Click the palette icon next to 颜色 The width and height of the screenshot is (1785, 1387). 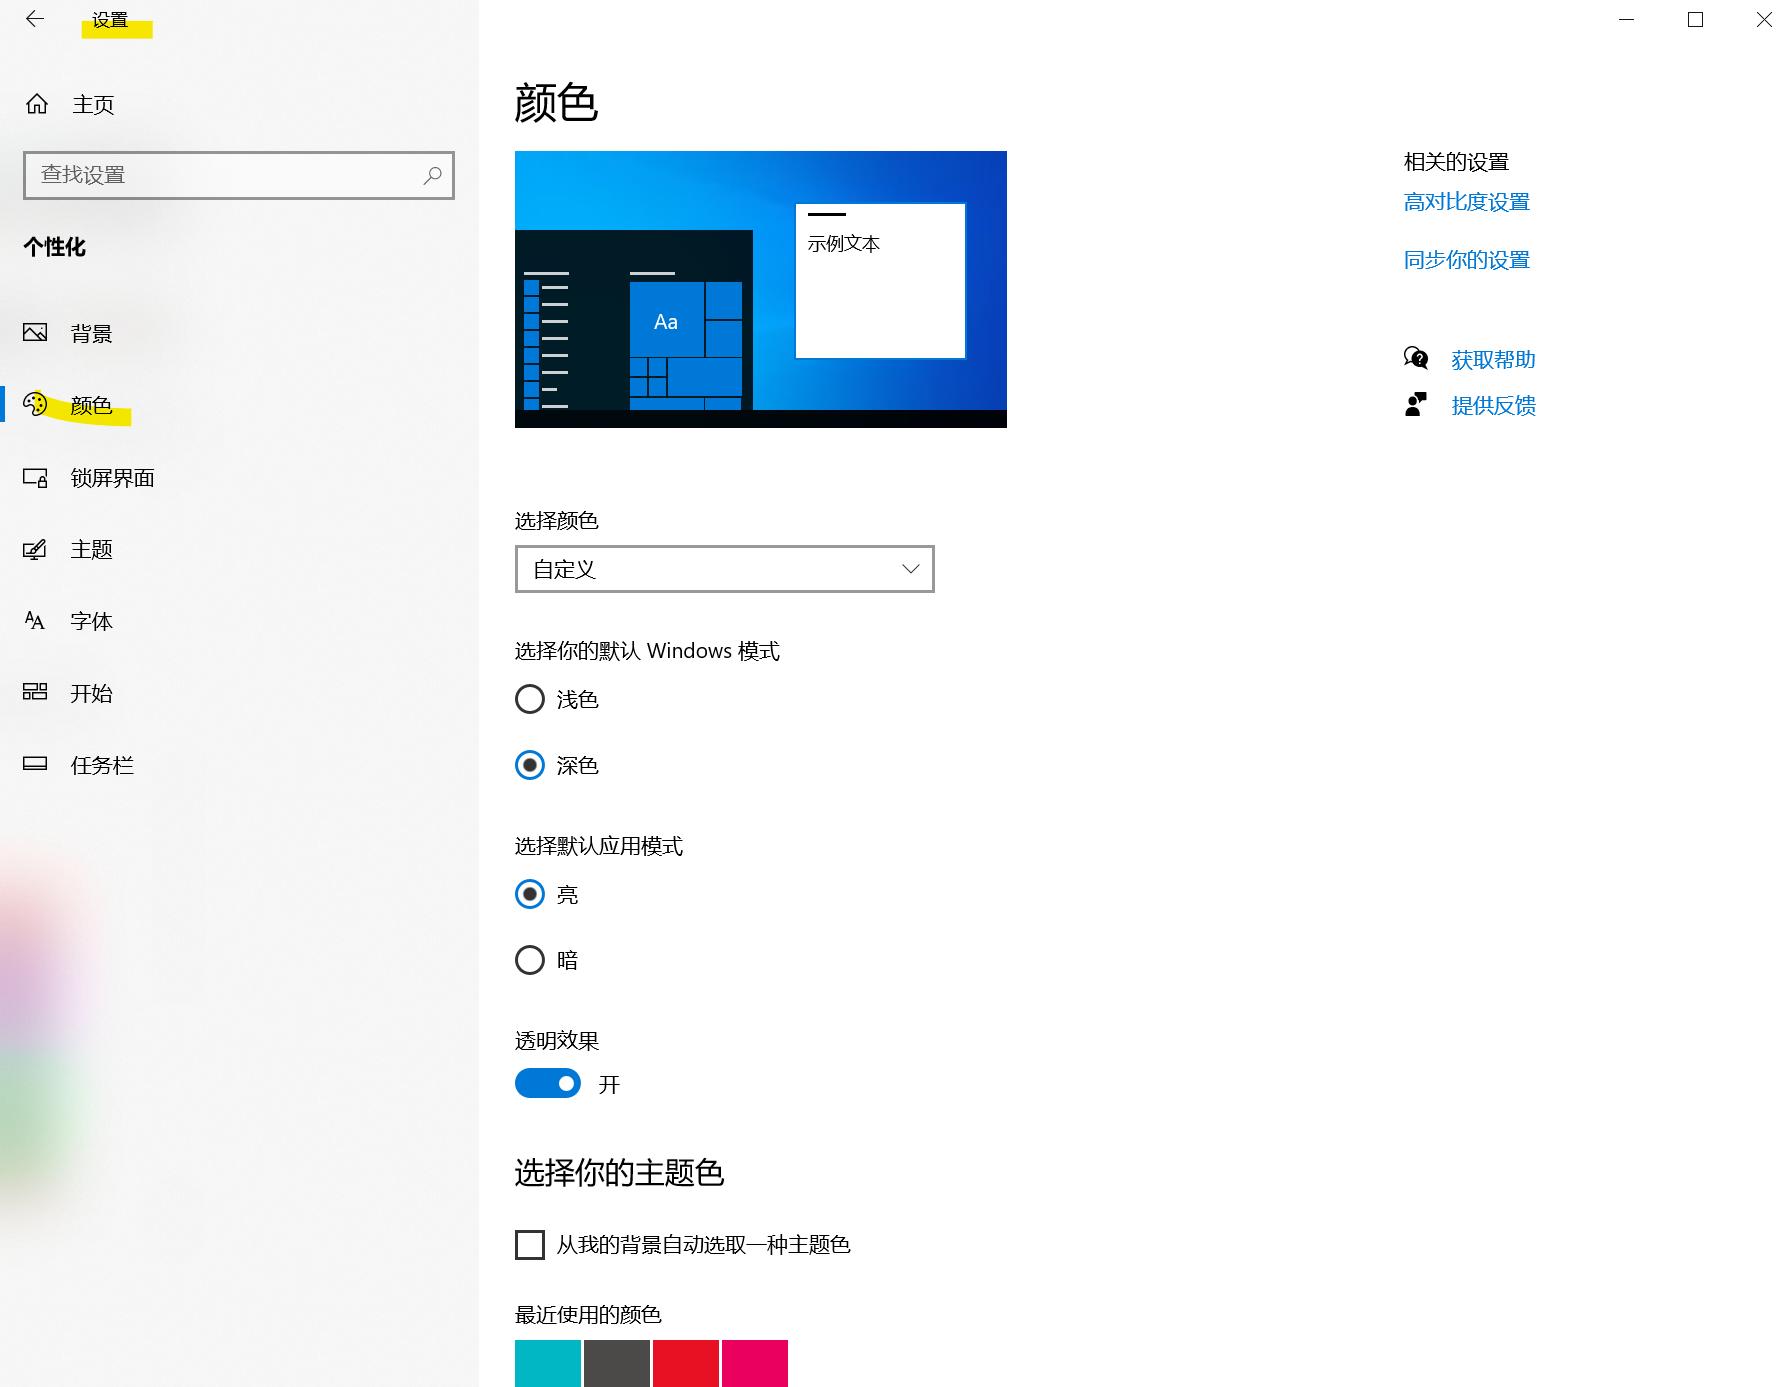point(36,405)
